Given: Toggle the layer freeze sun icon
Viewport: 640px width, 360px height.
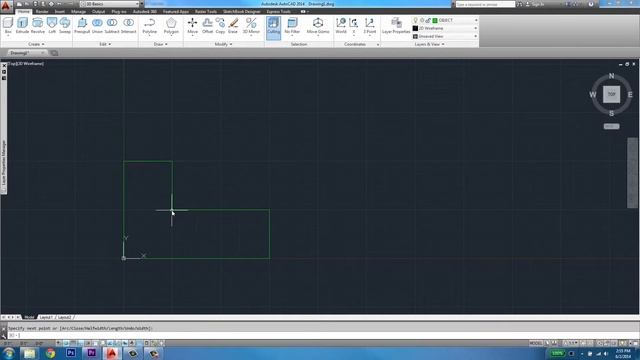Looking at the screenshot, I should [x=422, y=20].
